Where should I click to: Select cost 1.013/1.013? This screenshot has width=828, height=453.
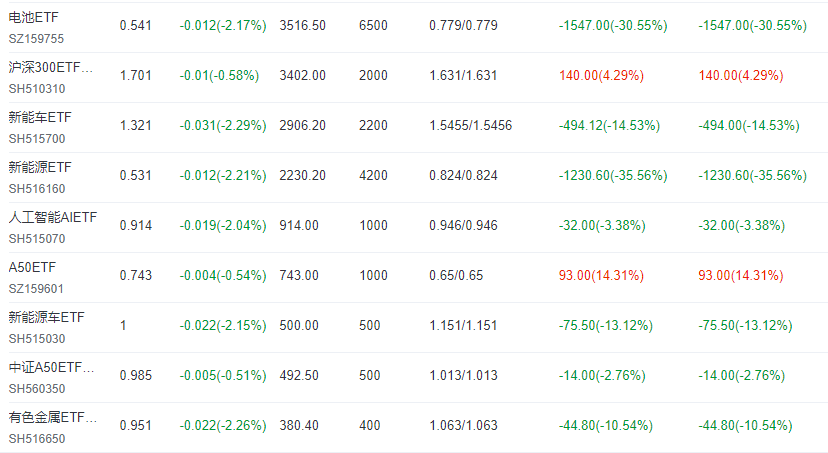pos(463,375)
